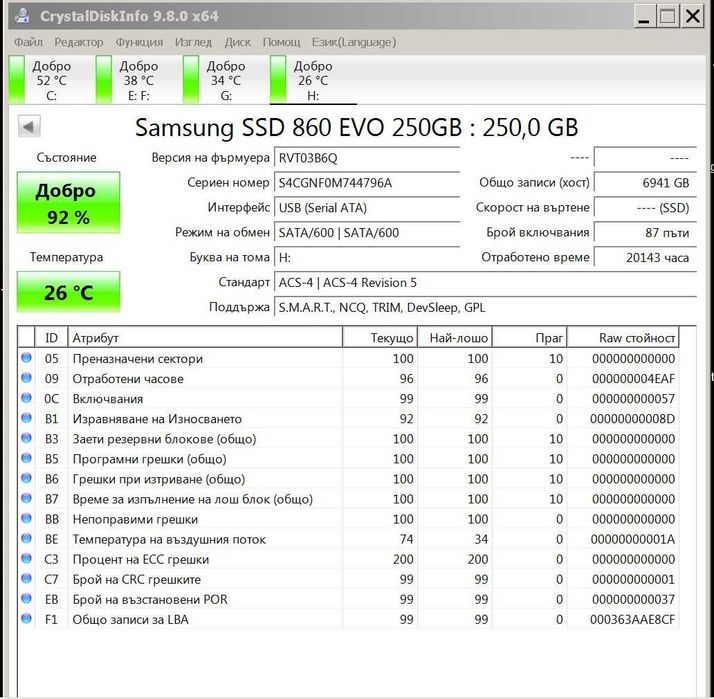The height and width of the screenshot is (699, 714).
Task: Click the features field with S.M.A.R.T., NCQ, TRIM
Action: coord(485,308)
